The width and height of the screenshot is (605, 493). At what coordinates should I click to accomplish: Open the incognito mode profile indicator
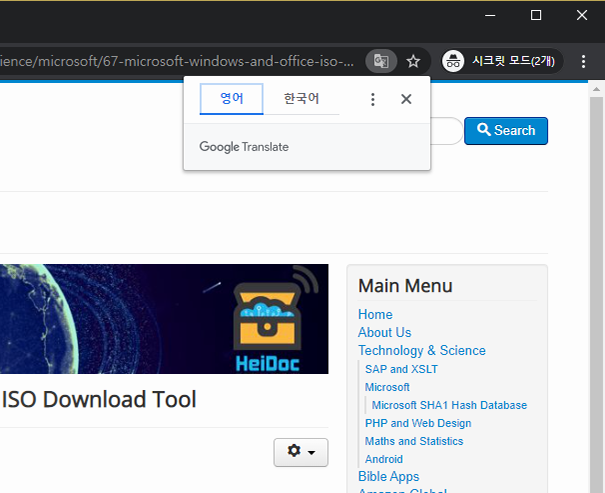[x=502, y=61]
